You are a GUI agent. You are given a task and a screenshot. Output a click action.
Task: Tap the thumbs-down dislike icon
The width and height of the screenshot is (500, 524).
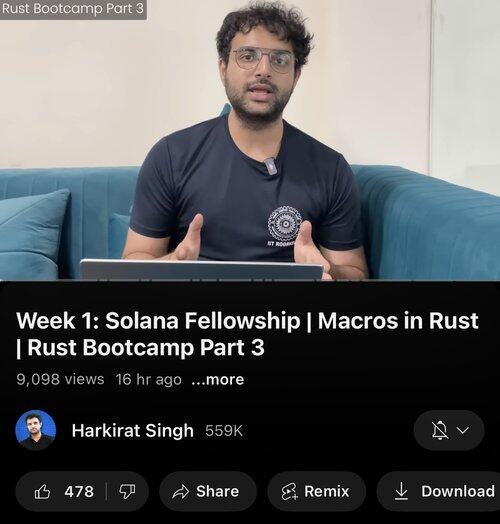(x=127, y=492)
